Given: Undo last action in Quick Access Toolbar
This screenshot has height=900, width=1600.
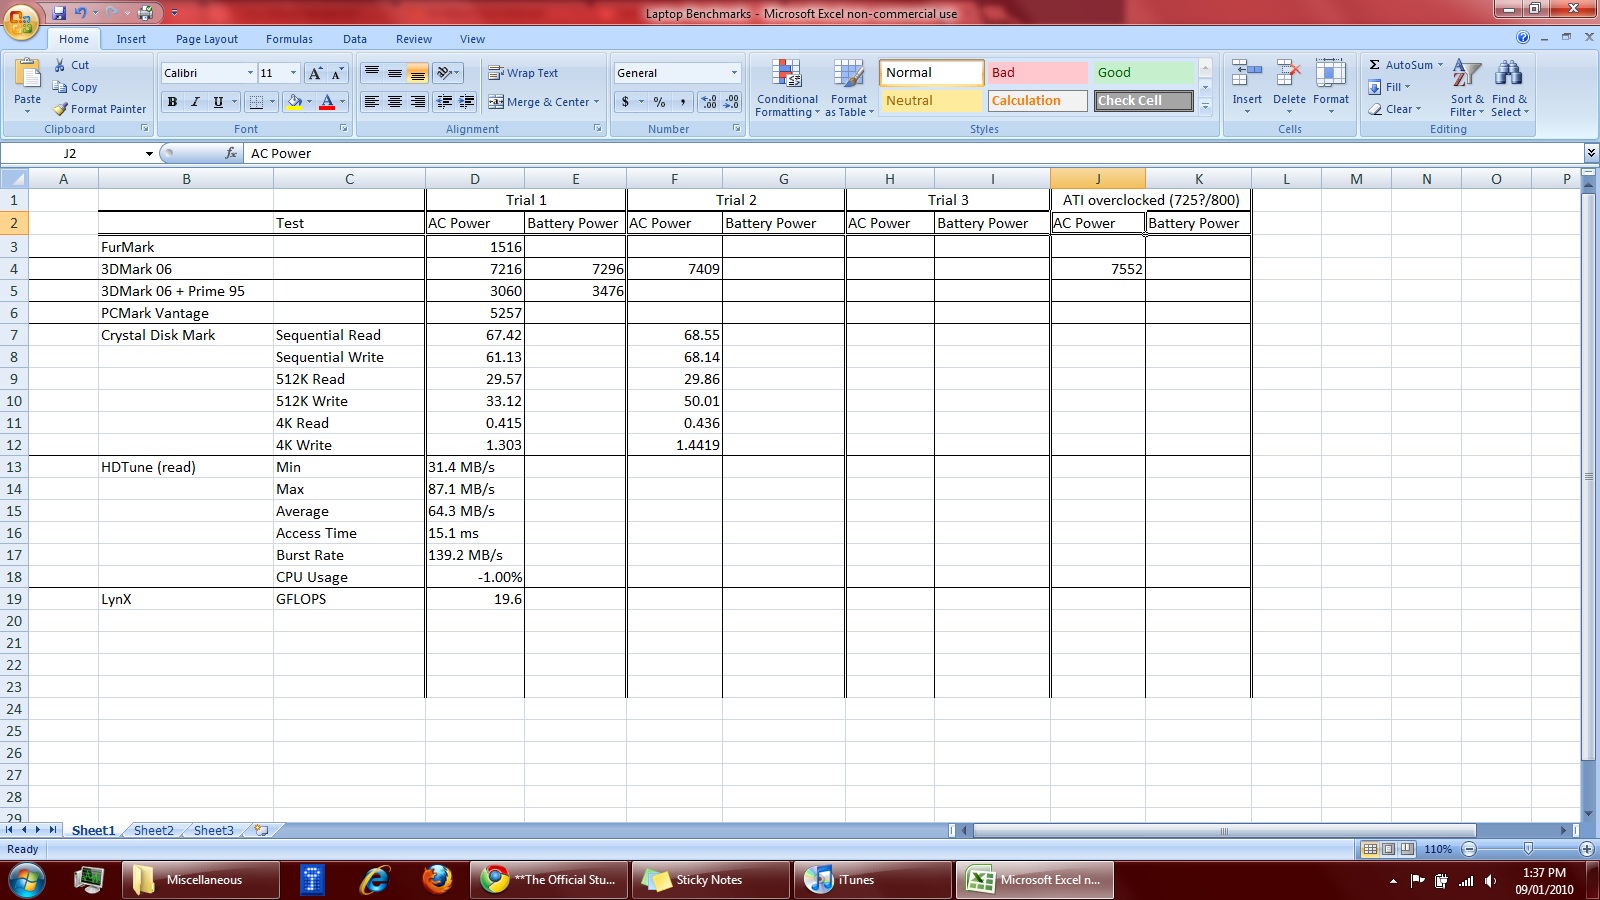Looking at the screenshot, I should [80, 13].
